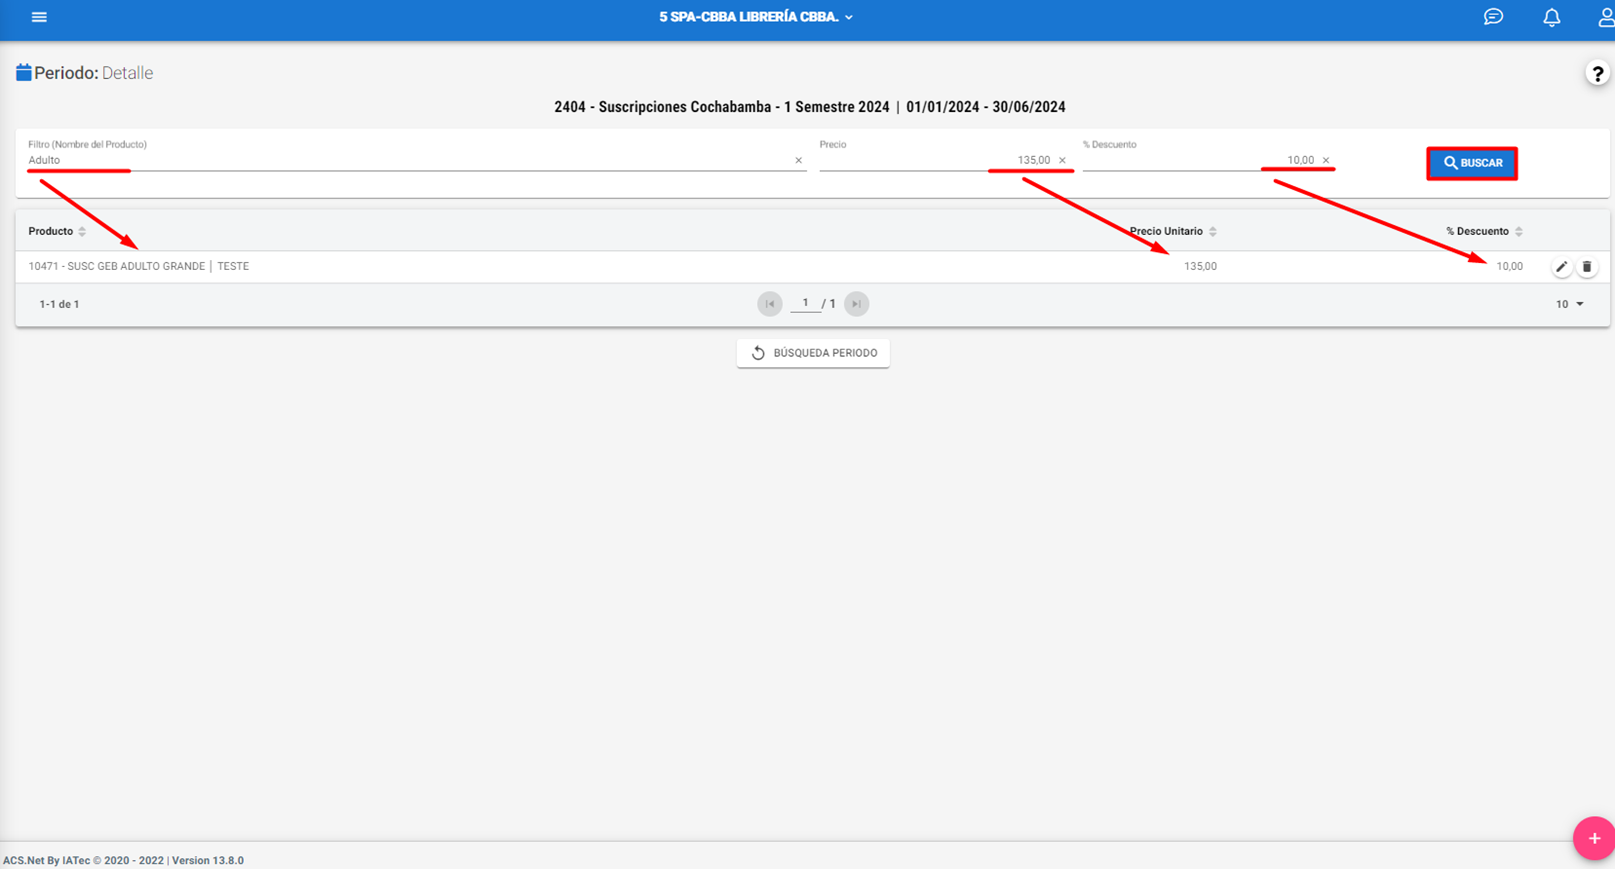
Task: Open the hamburger navigation menu
Action: click(x=39, y=17)
